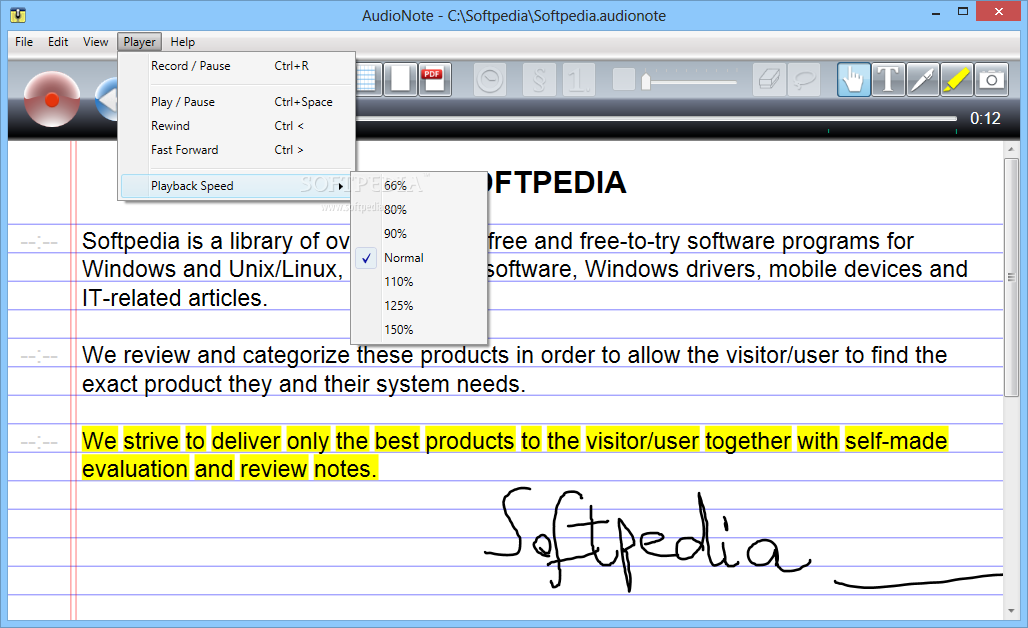Open the Help menu
Image resolution: width=1028 pixels, height=628 pixels.
(183, 42)
